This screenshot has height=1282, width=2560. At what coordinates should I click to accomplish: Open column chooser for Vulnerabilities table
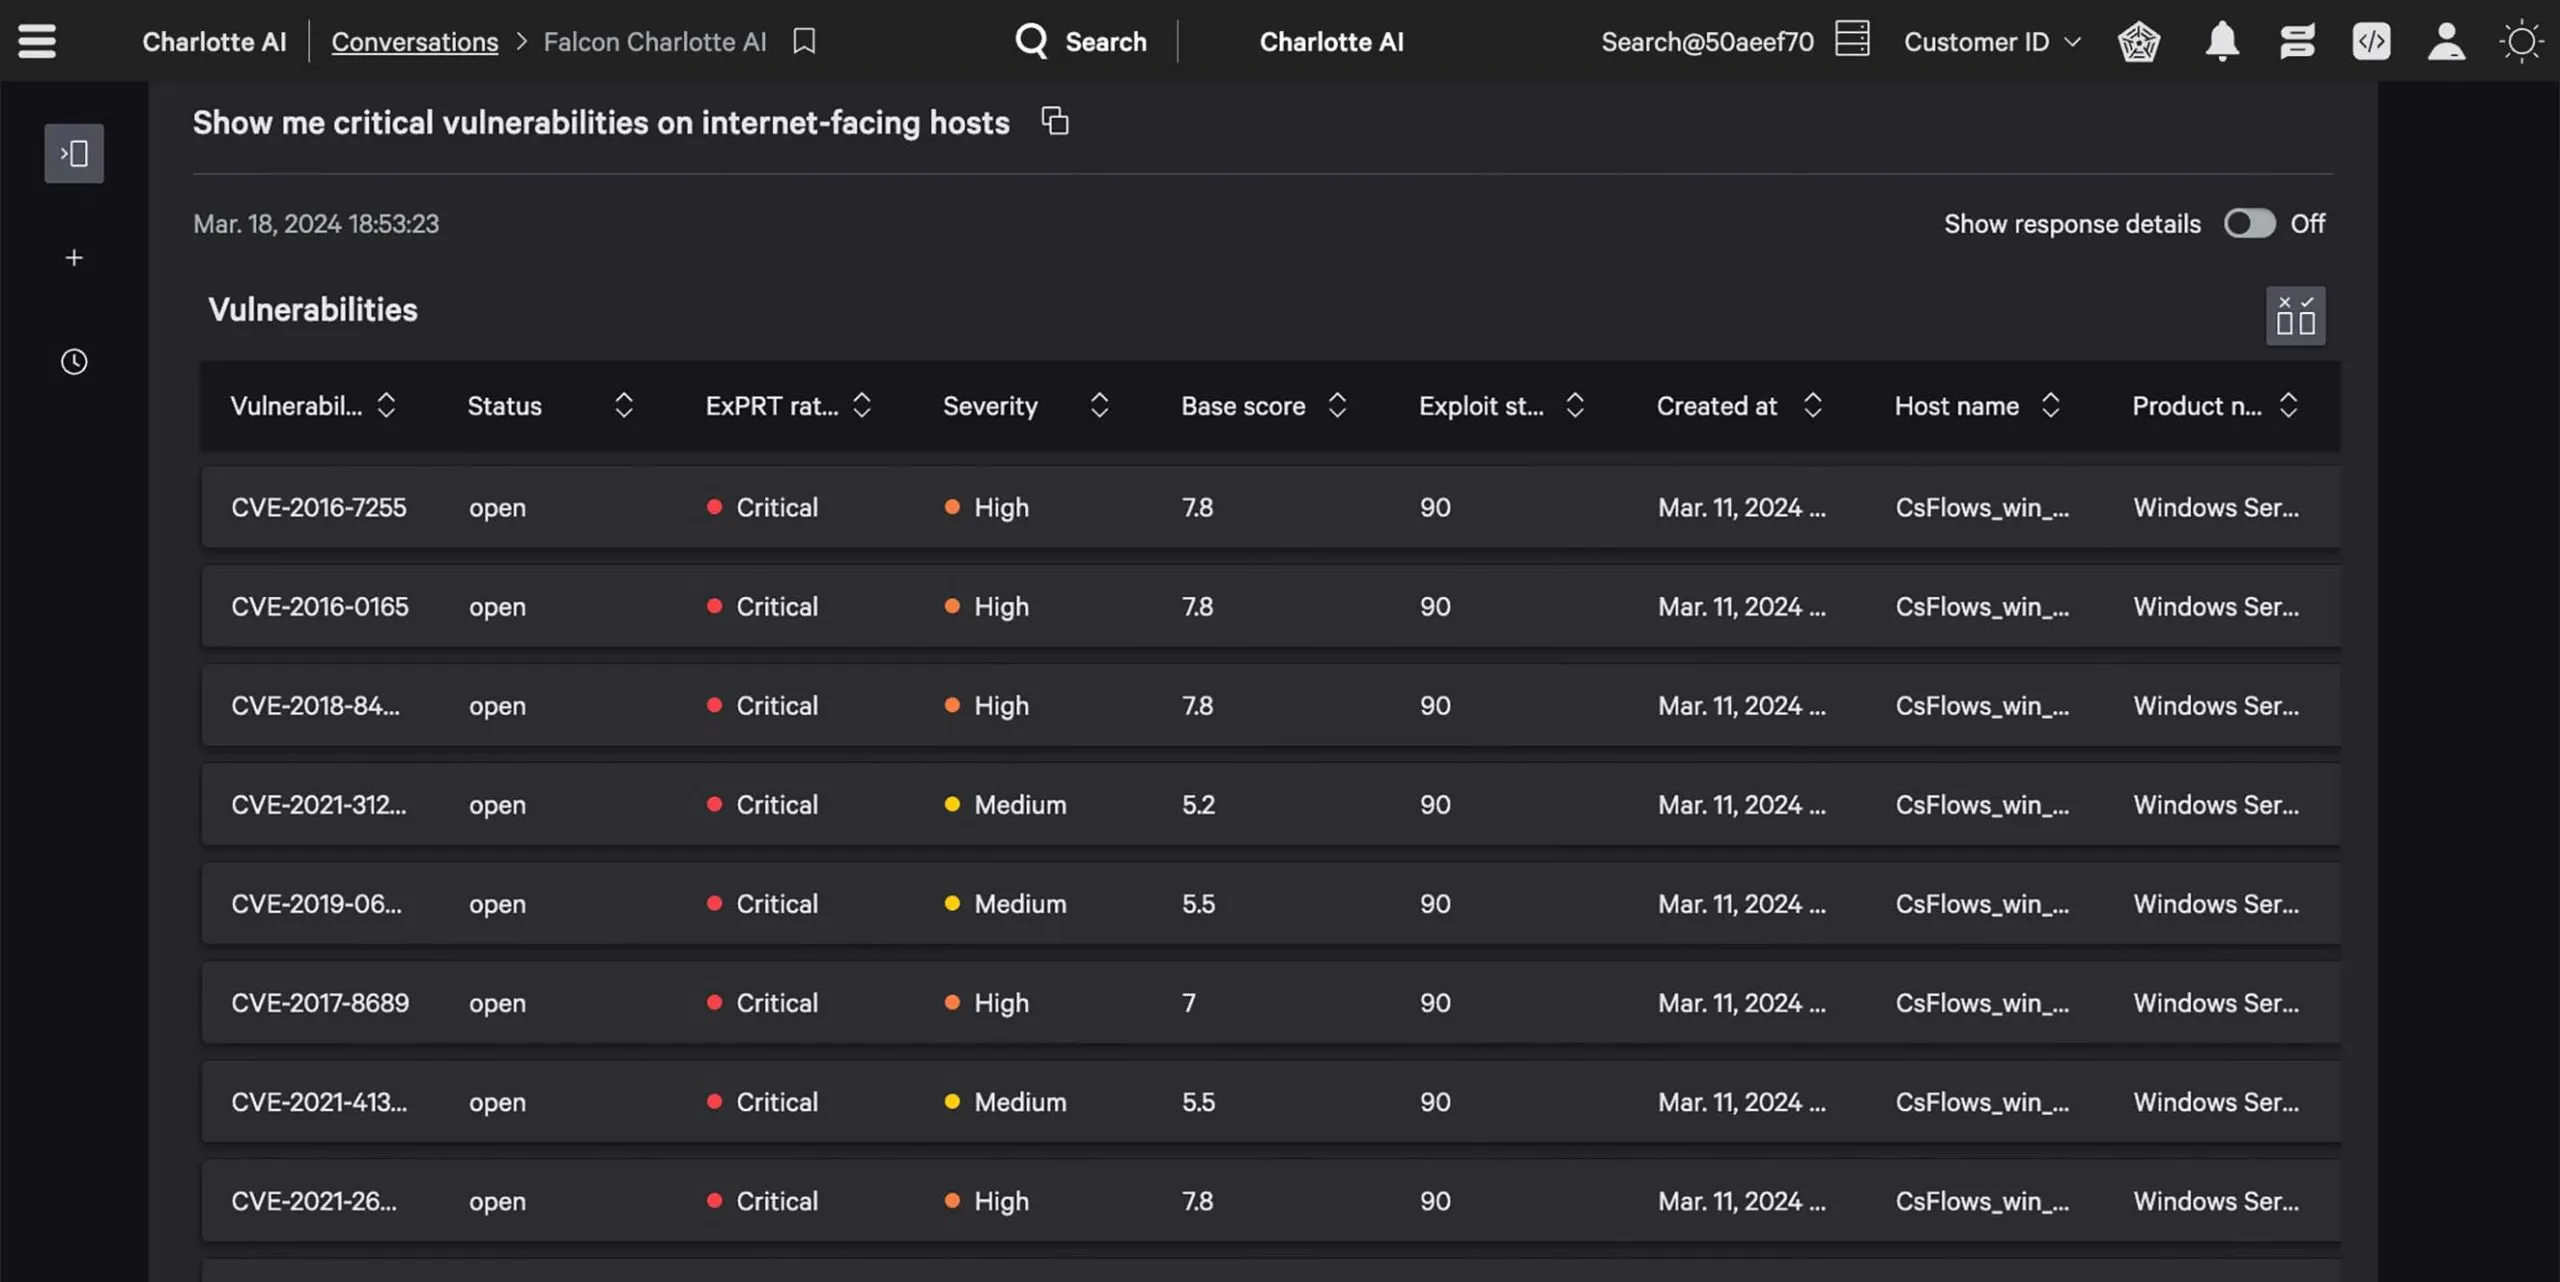point(2295,316)
